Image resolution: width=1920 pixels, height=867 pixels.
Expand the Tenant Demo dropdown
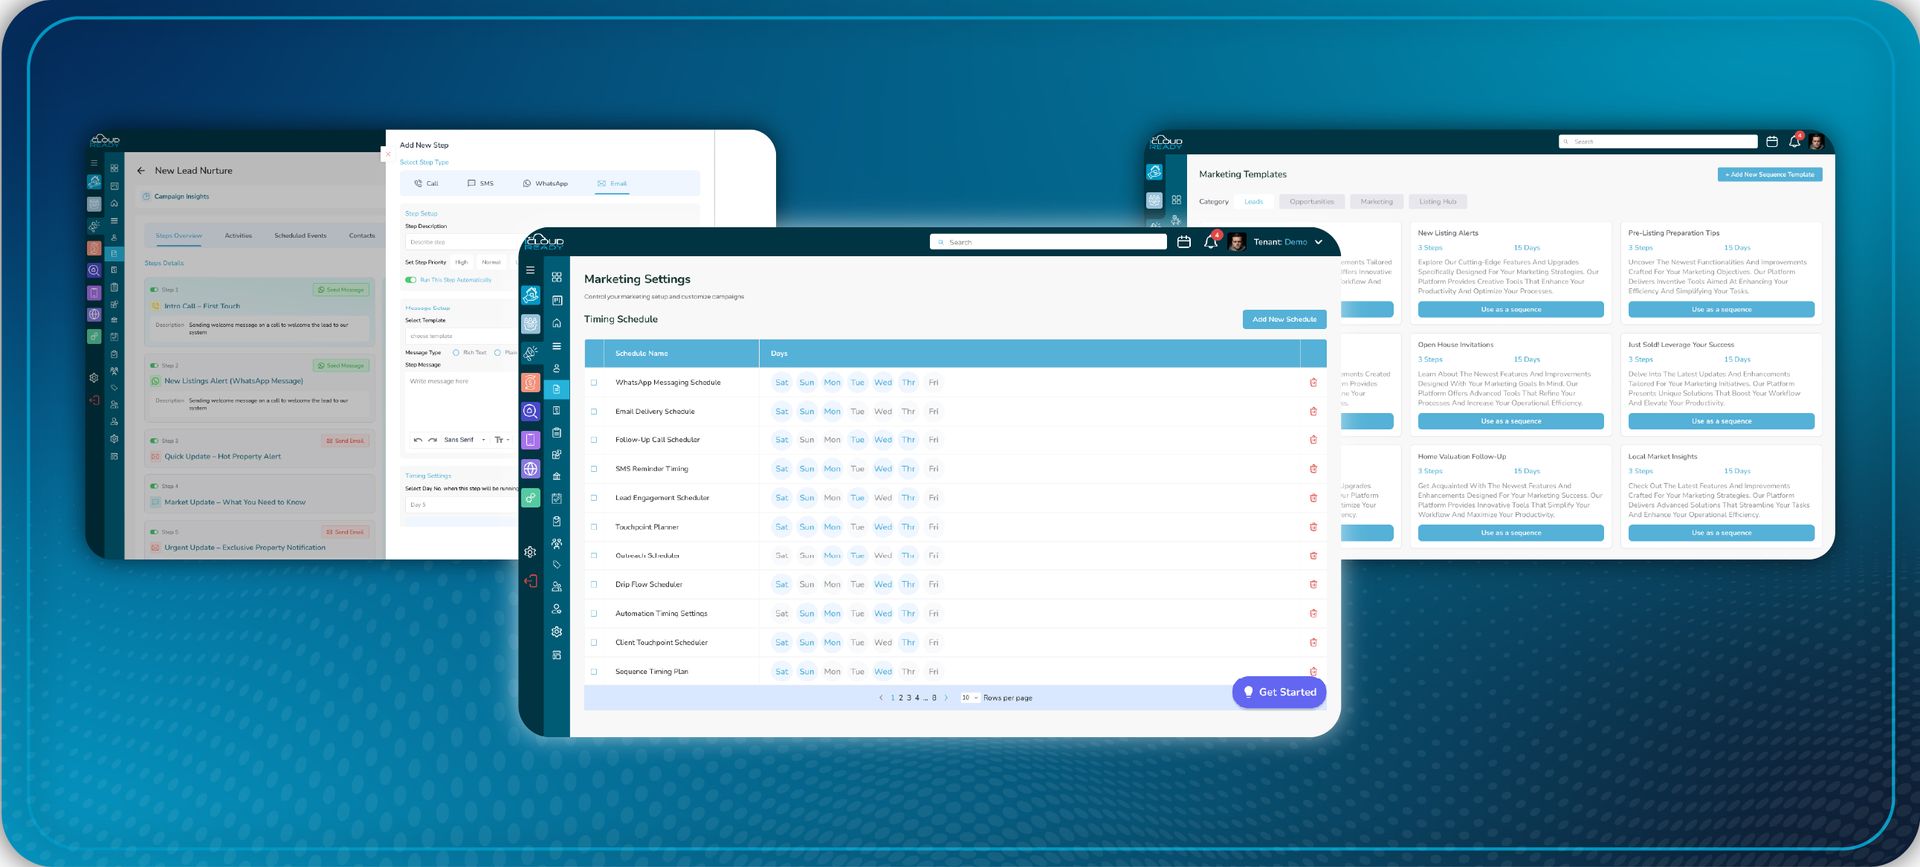(x=1318, y=242)
